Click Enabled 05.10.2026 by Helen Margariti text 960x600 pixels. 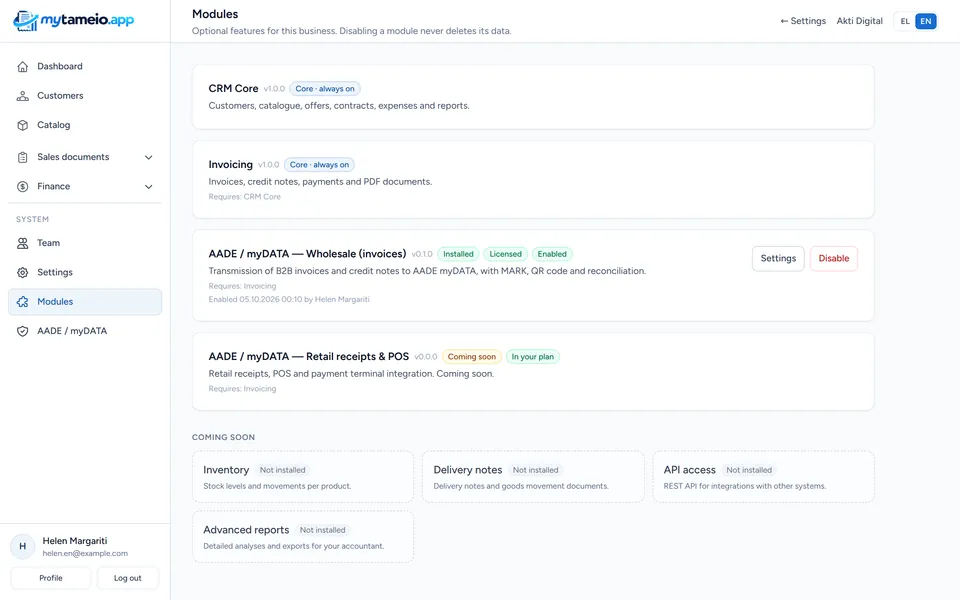coord(289,300)
